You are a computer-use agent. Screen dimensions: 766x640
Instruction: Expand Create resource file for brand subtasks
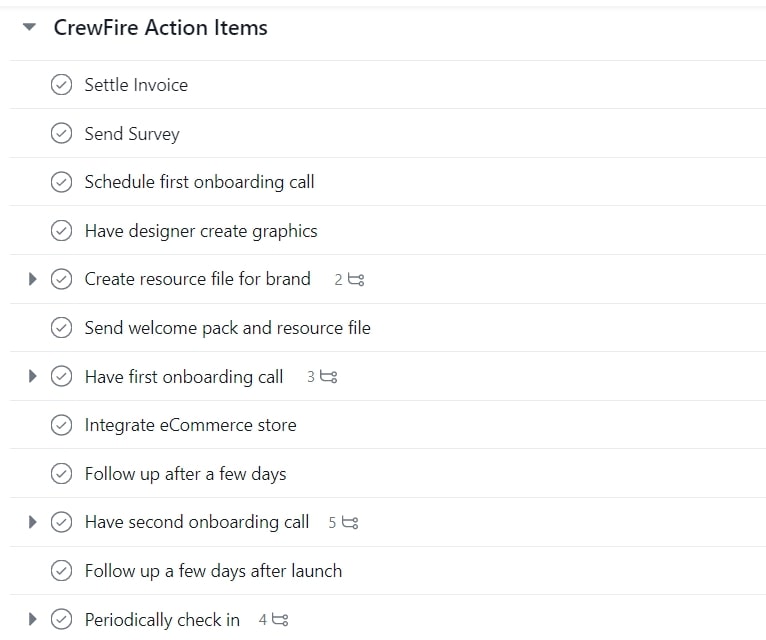32,279
